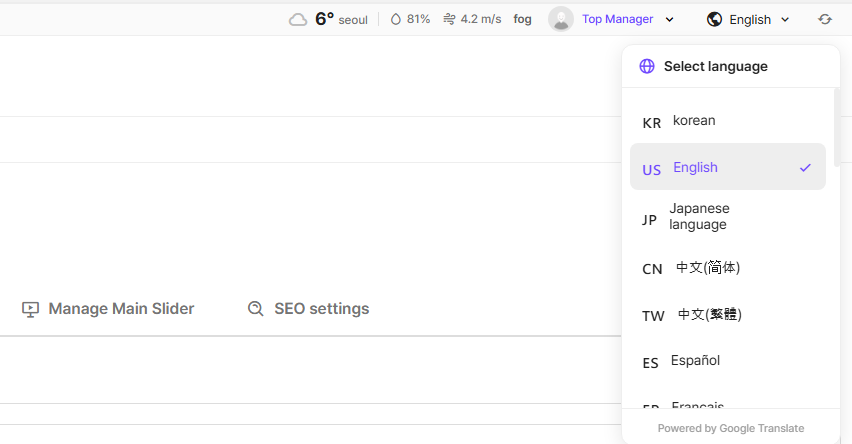The height and width of the screenshot is (444, 852).
Task: Click the cloud weather icon
Action: (x=298, y=19)
